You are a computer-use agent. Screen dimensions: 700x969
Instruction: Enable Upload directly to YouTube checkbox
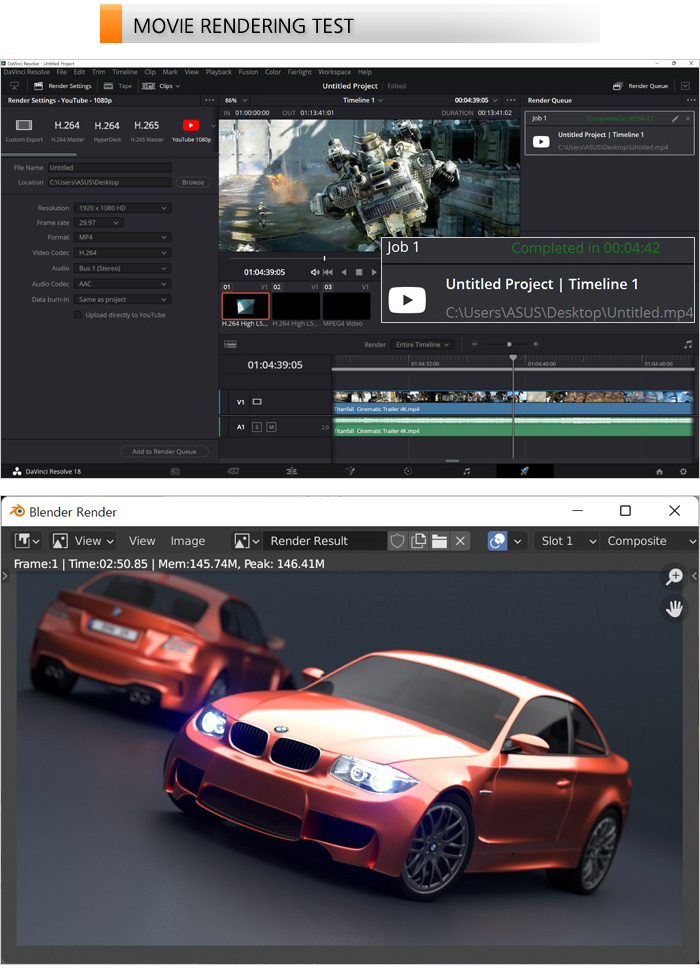point(77,315)
